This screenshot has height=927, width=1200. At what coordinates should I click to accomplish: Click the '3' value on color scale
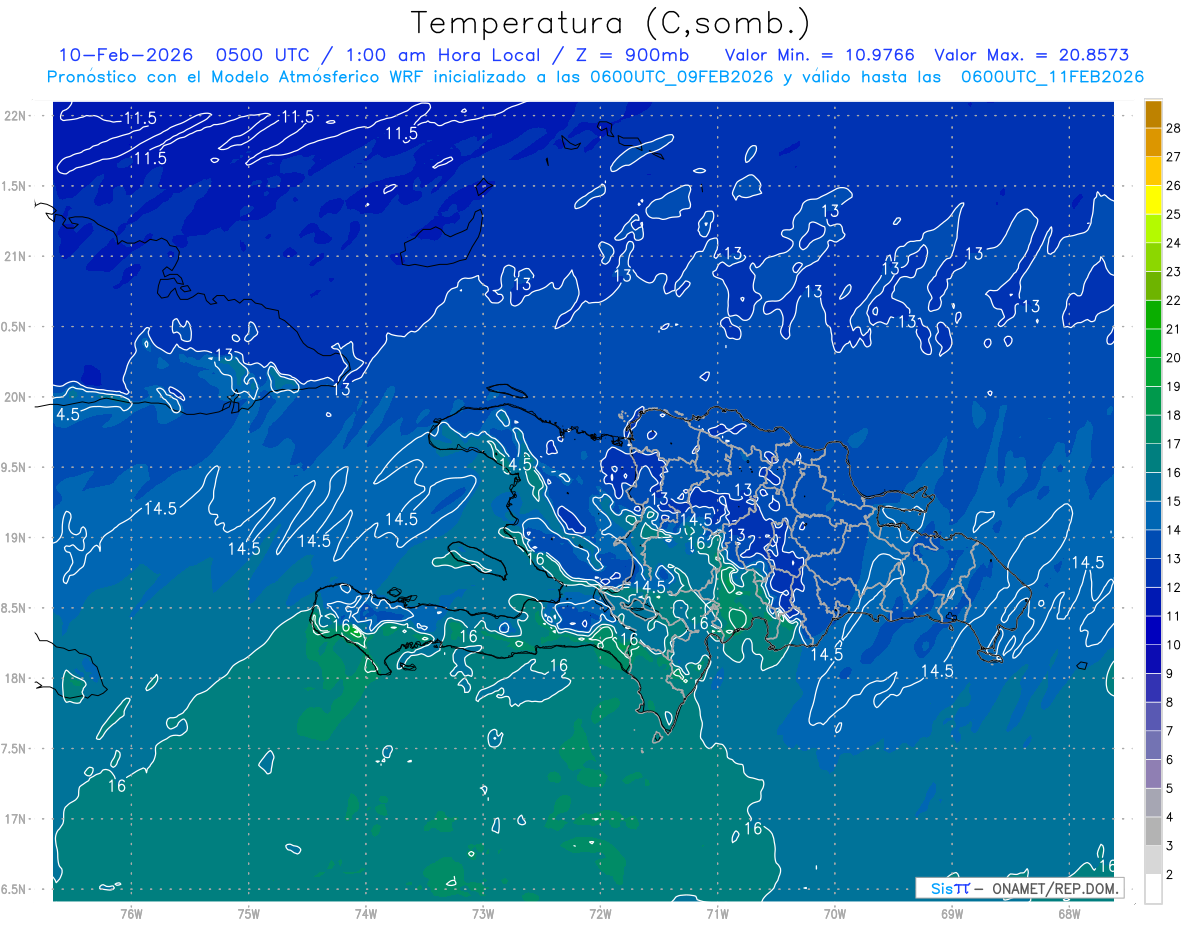[x=1170, y=846]
